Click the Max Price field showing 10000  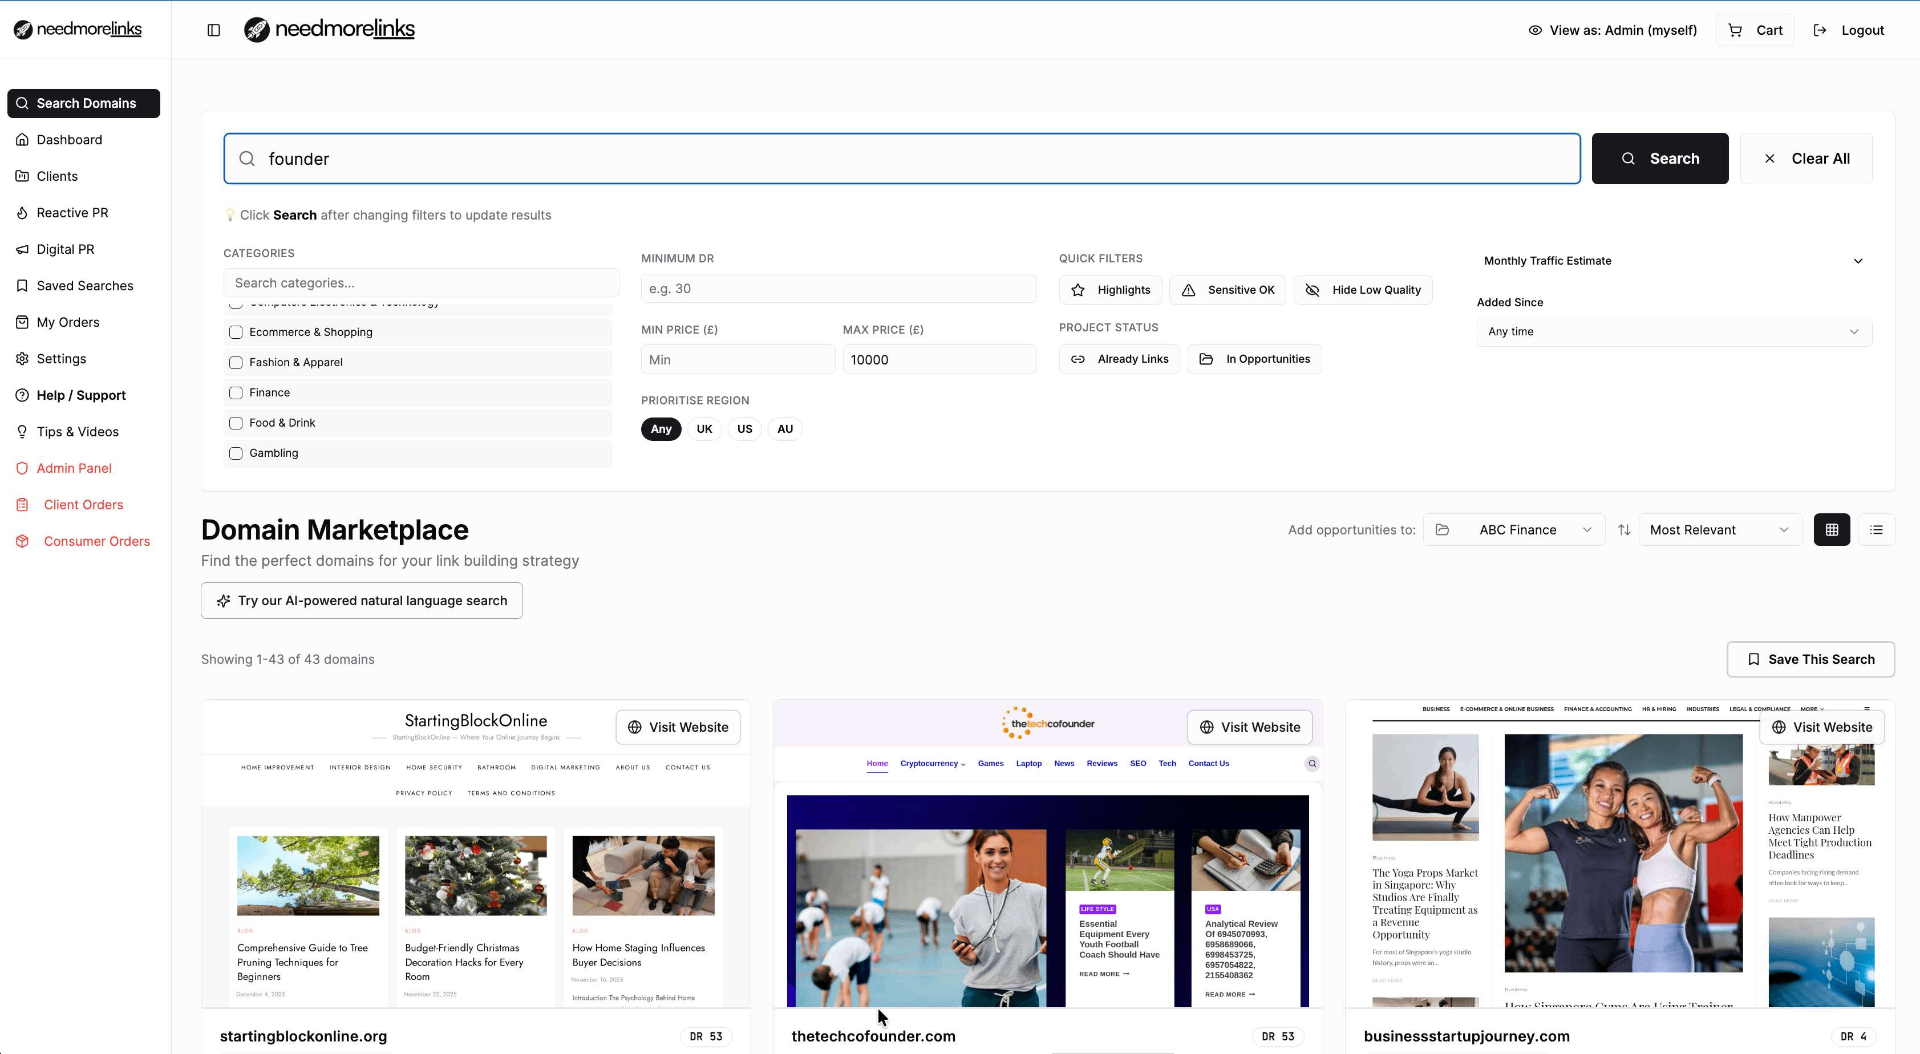940,360
